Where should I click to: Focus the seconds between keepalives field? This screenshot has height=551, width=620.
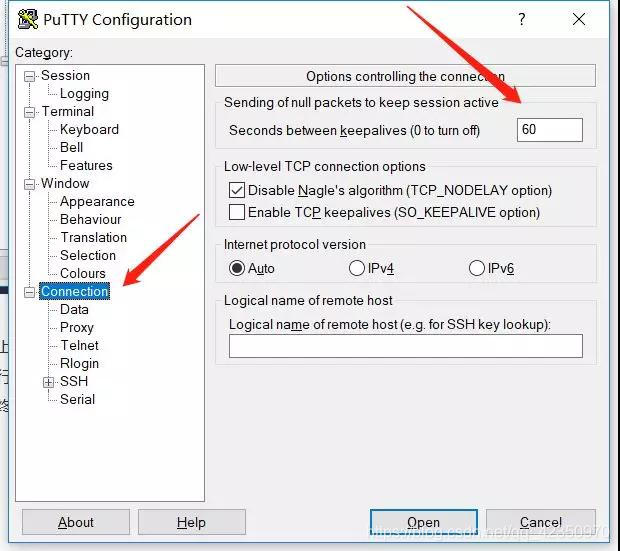coord(550,130)
